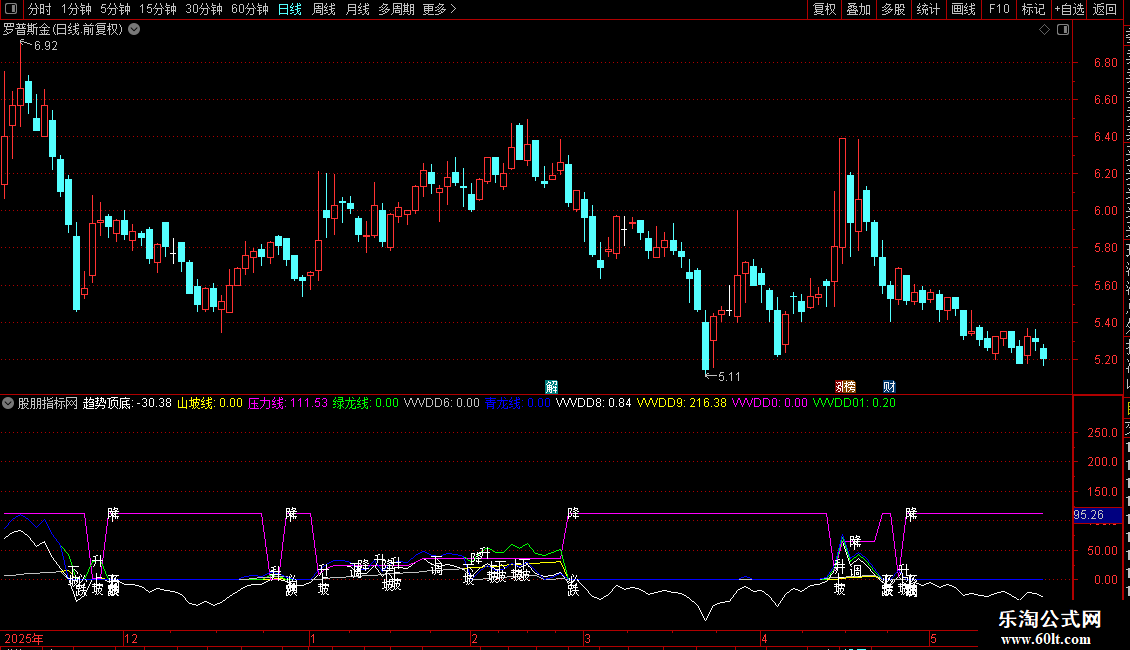1130x650 pixels.
Task: Click month 5 marker on time axis
Action: coord(933,638)
